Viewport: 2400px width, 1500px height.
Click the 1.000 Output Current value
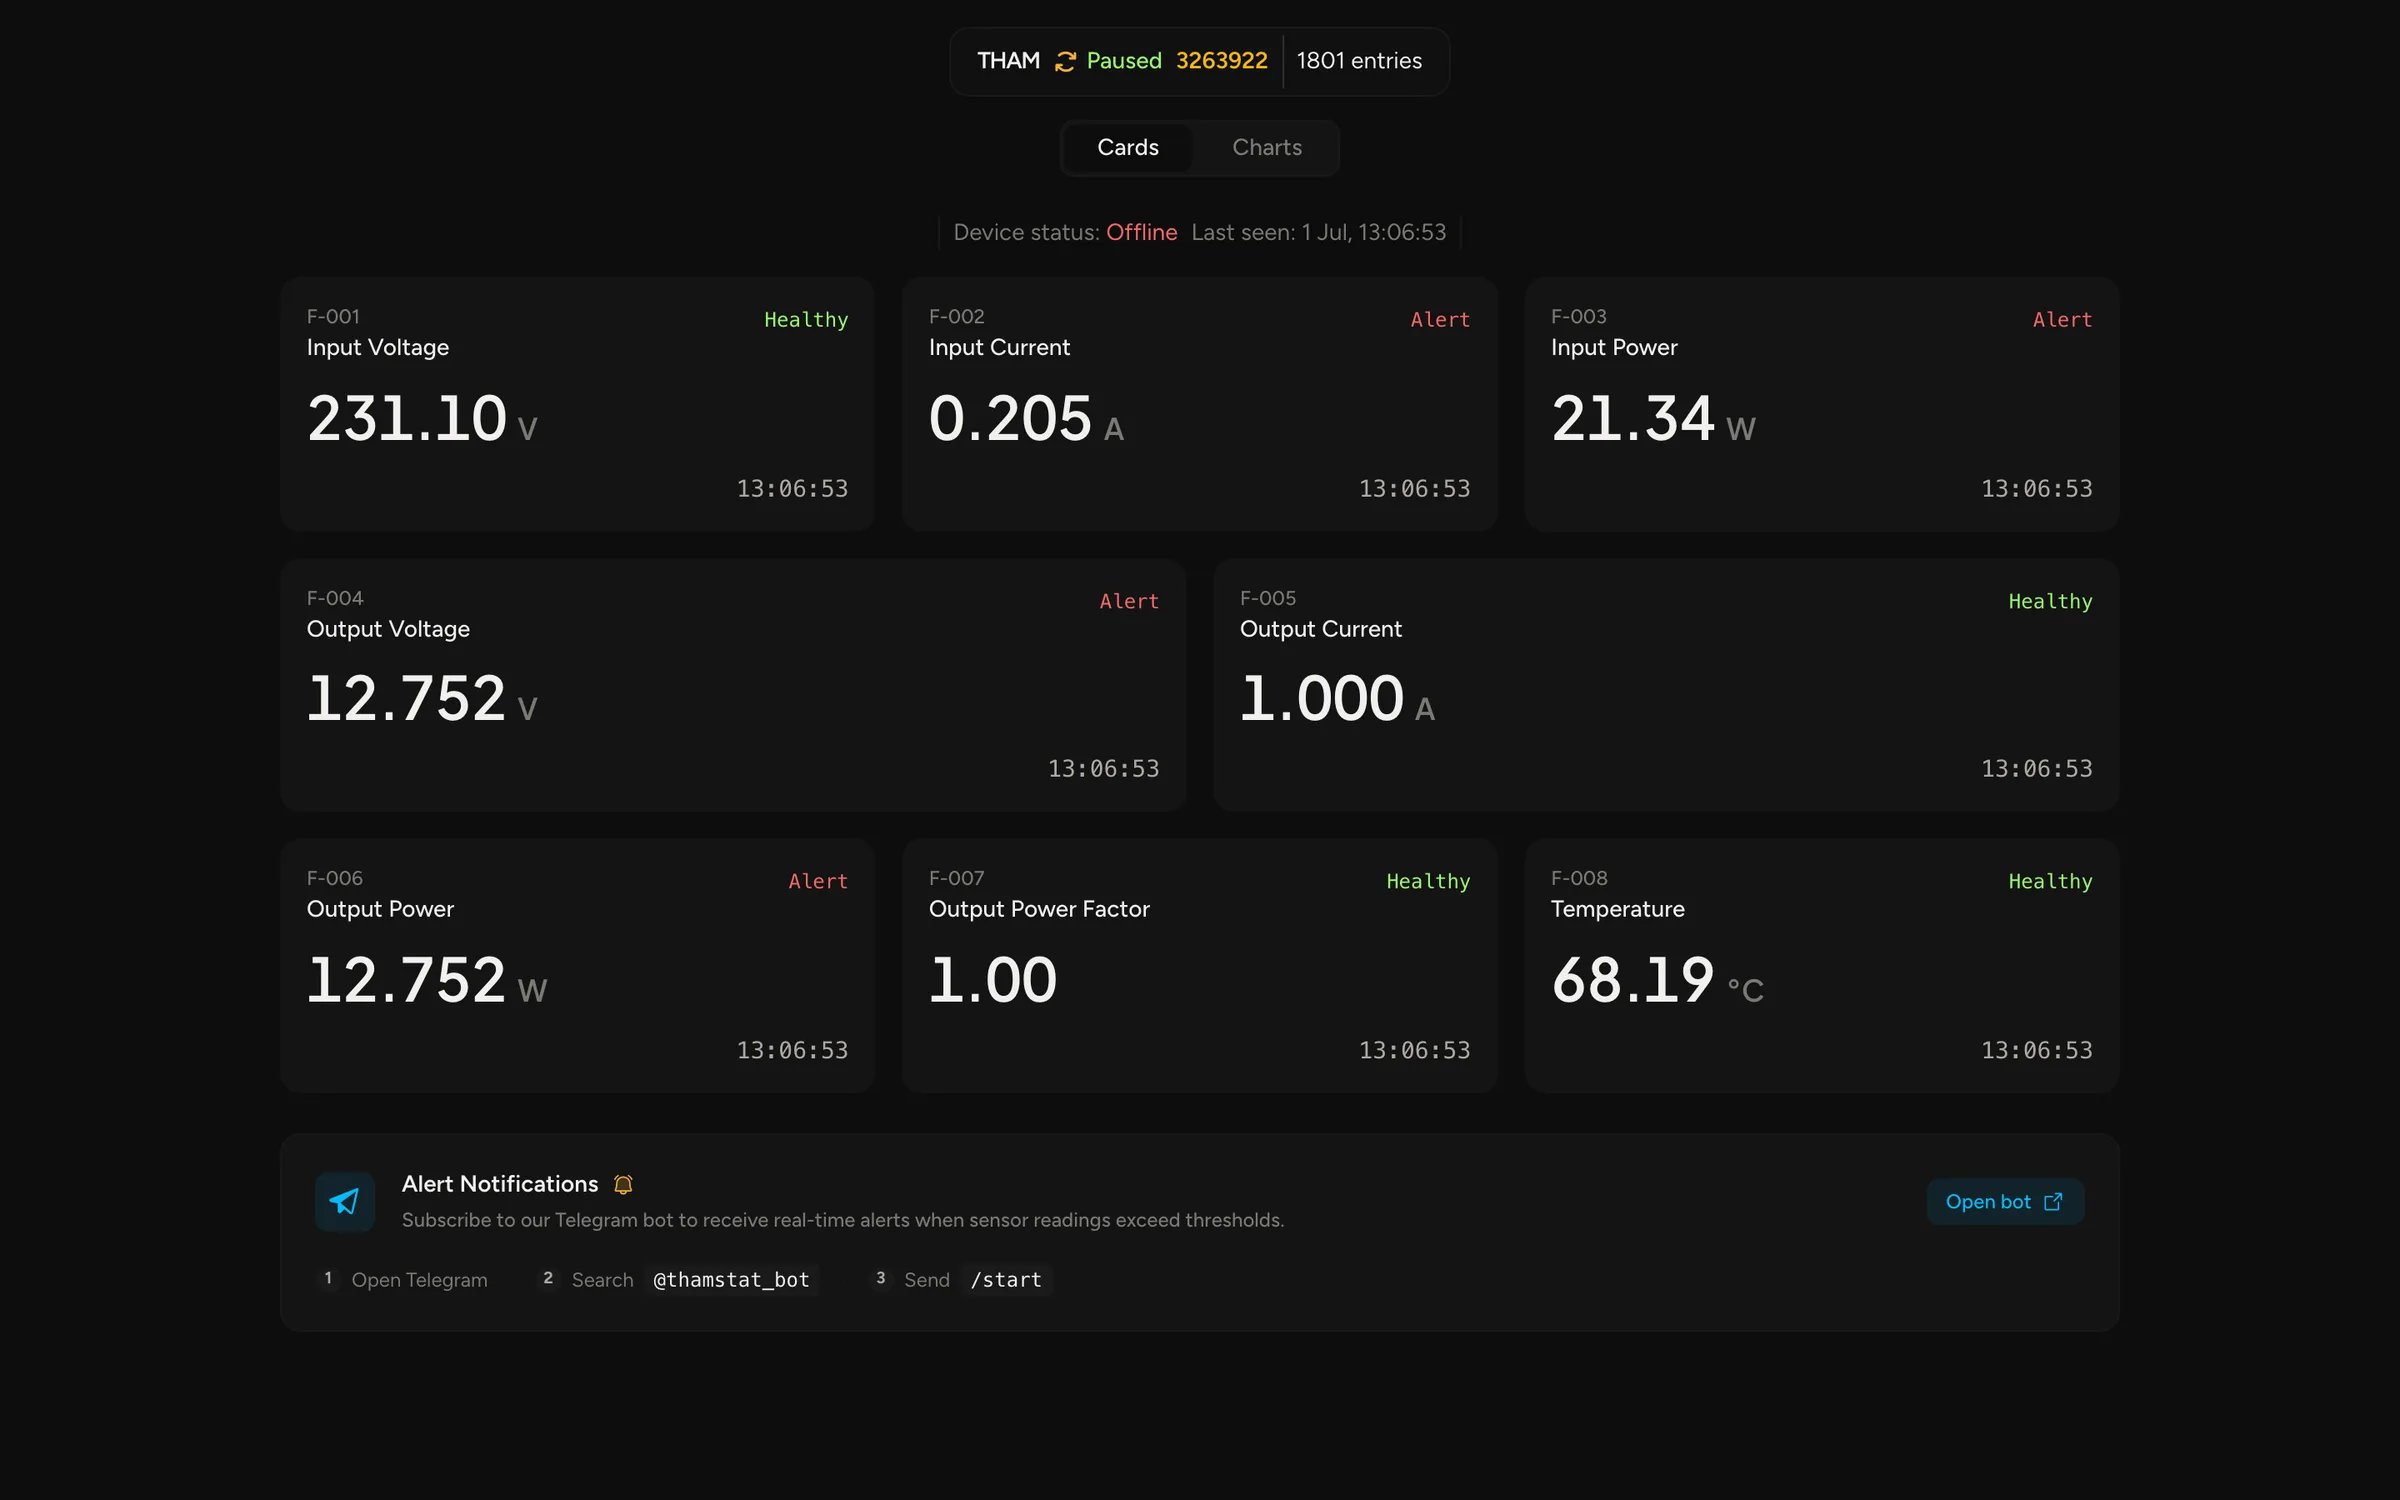[x=1321, y=698]
